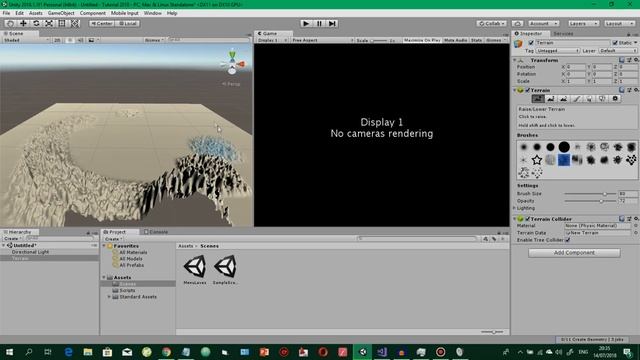Toggle Mute Audio in Game view
The width and height of the screenshot is (640, 360).
pos(456,40)
